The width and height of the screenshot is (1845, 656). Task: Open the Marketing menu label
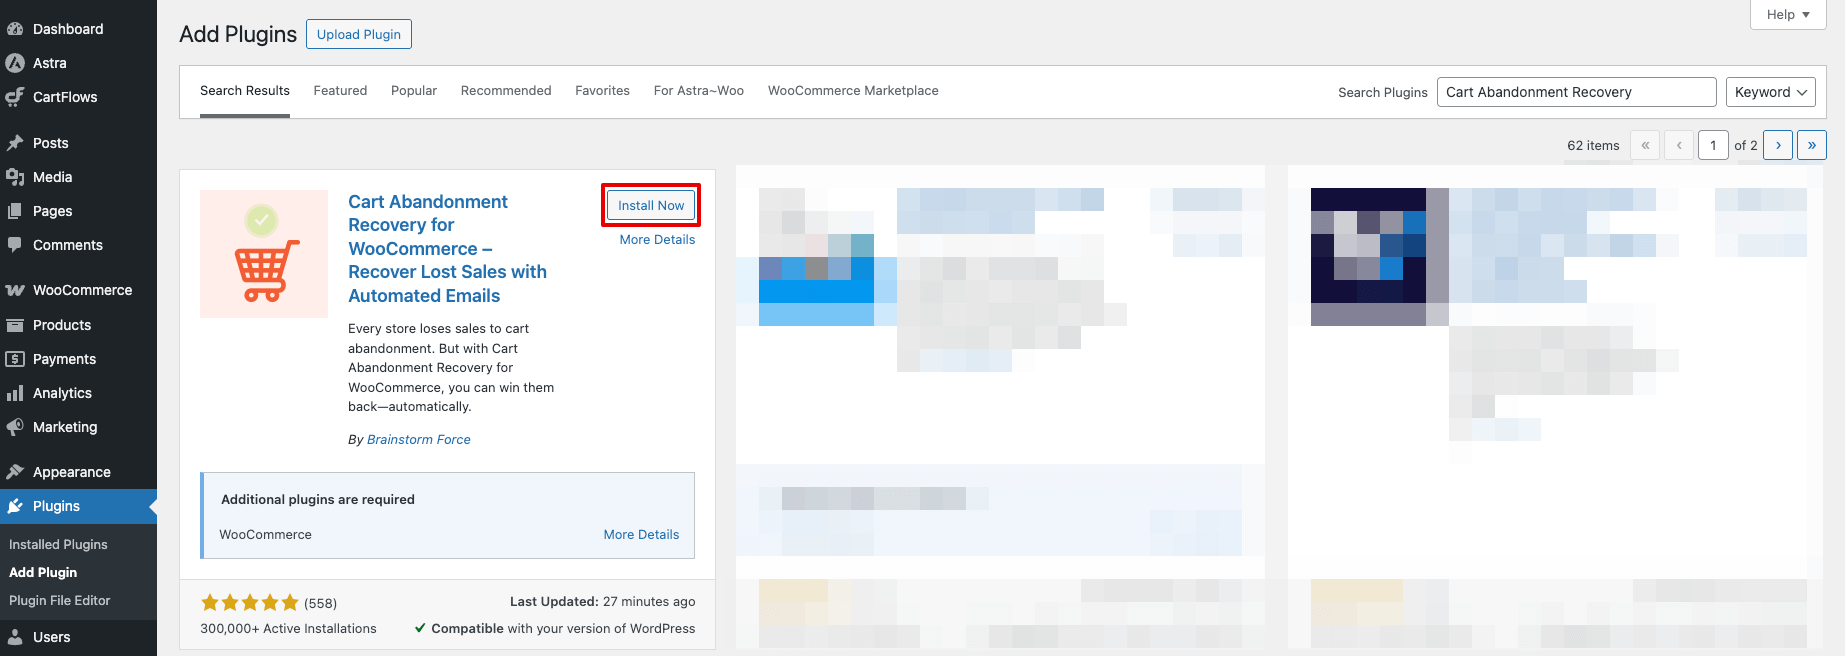[65, 427]
